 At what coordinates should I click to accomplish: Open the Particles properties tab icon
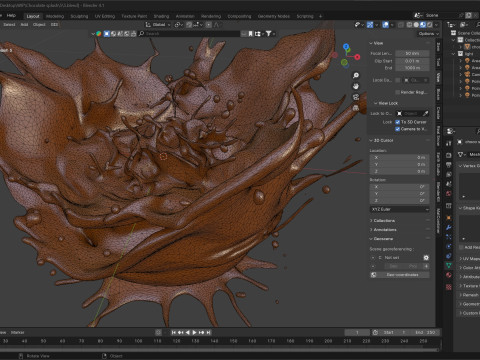[x=449, y=237]
